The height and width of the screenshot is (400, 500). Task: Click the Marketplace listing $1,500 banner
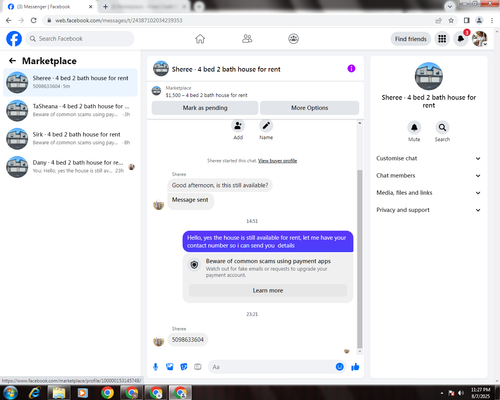click(x=255, y=92)
